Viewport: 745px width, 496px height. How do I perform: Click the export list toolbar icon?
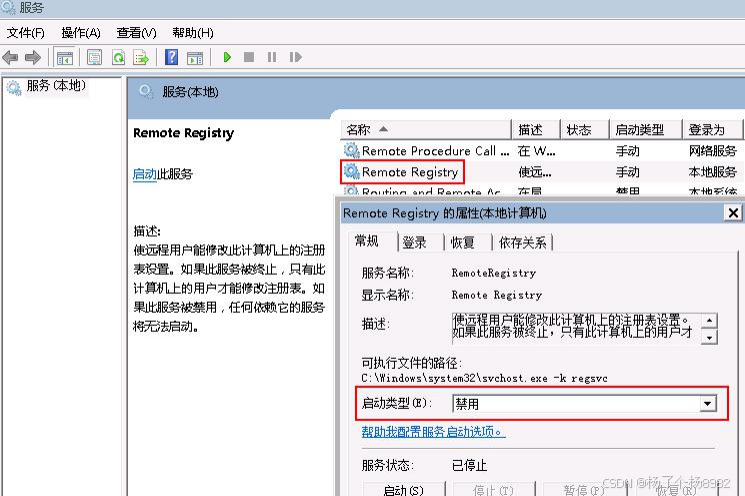click(141, 57)
